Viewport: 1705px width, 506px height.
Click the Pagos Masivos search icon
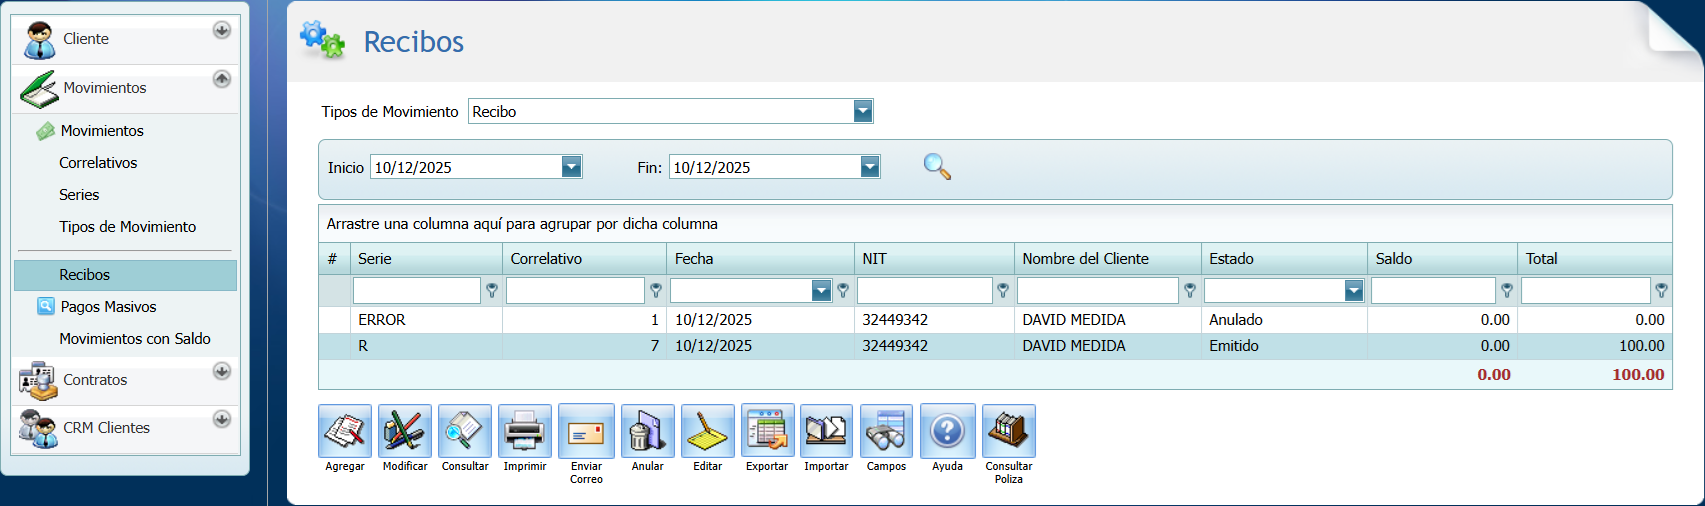tap(45, 306)
